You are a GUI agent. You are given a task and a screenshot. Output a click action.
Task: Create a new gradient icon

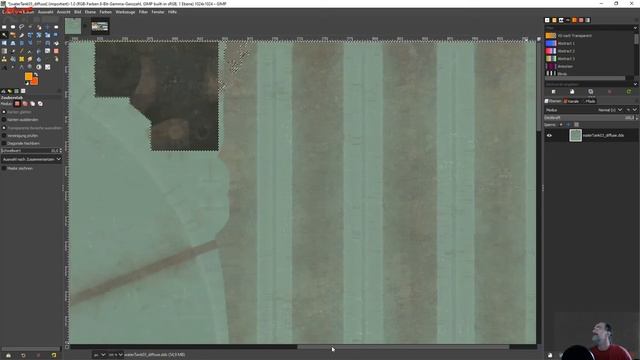pos(572,92)
